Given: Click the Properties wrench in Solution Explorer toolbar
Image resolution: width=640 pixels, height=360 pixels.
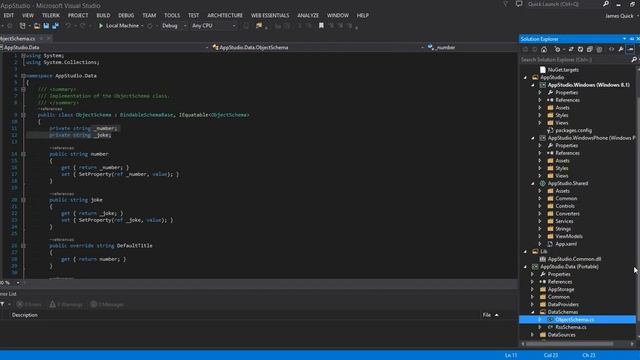Looking at the screenshot, I should tap(621, 49).
